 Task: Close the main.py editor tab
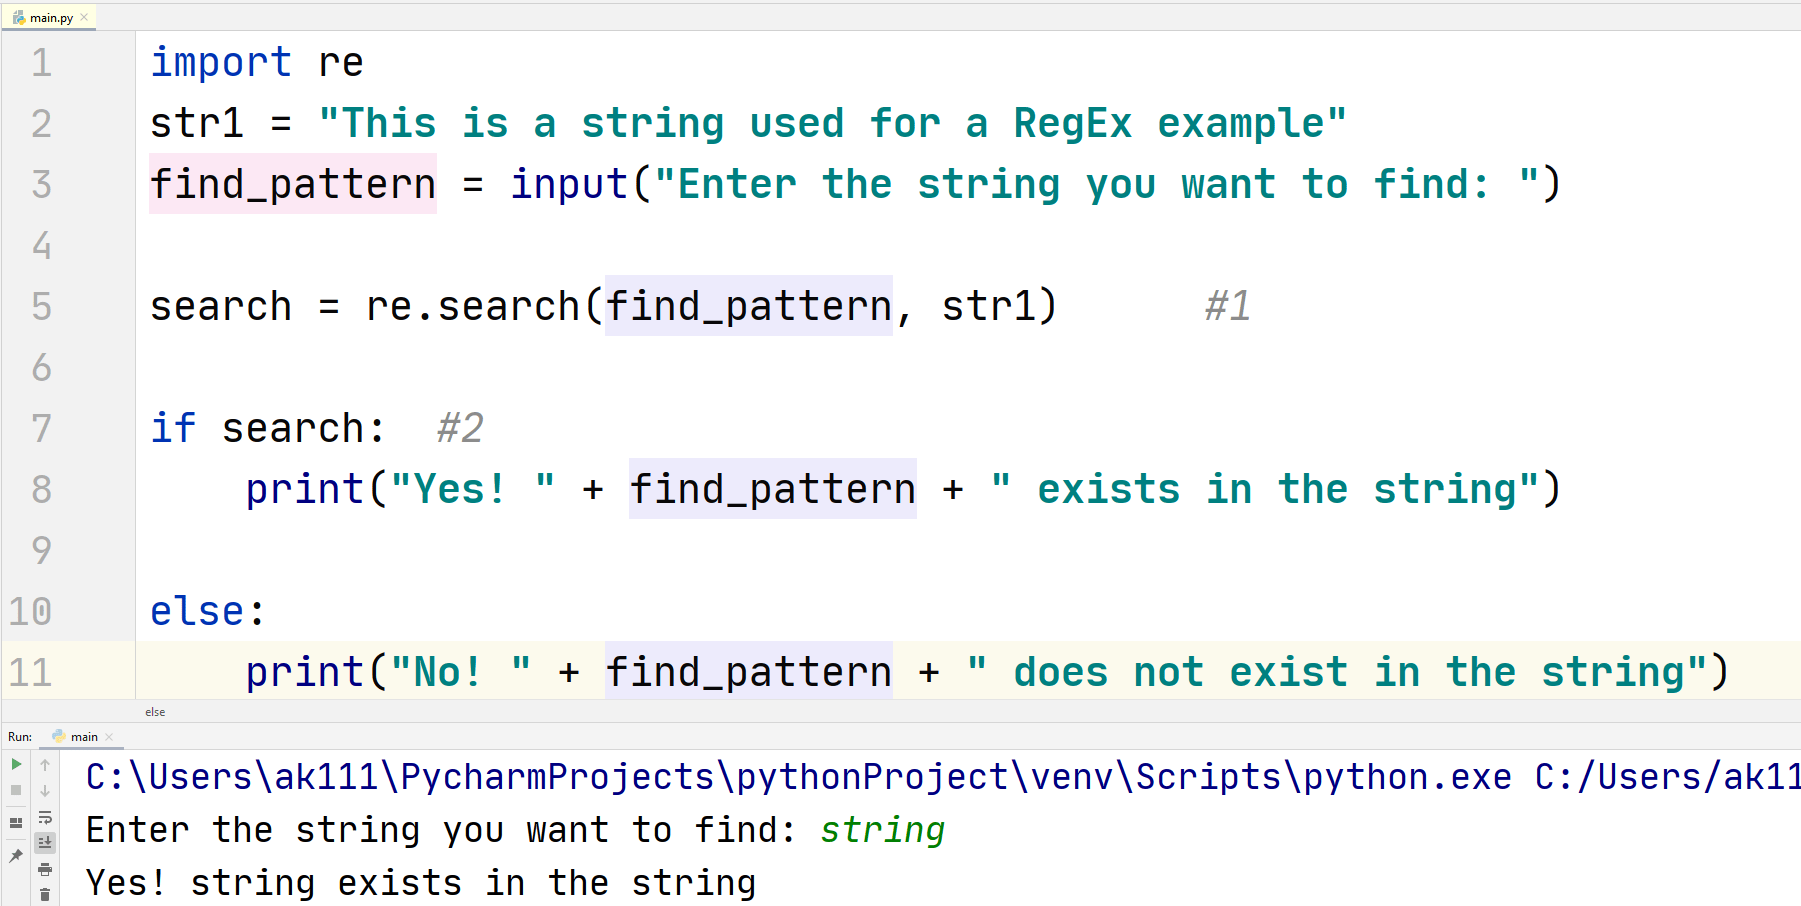point(84,18)
